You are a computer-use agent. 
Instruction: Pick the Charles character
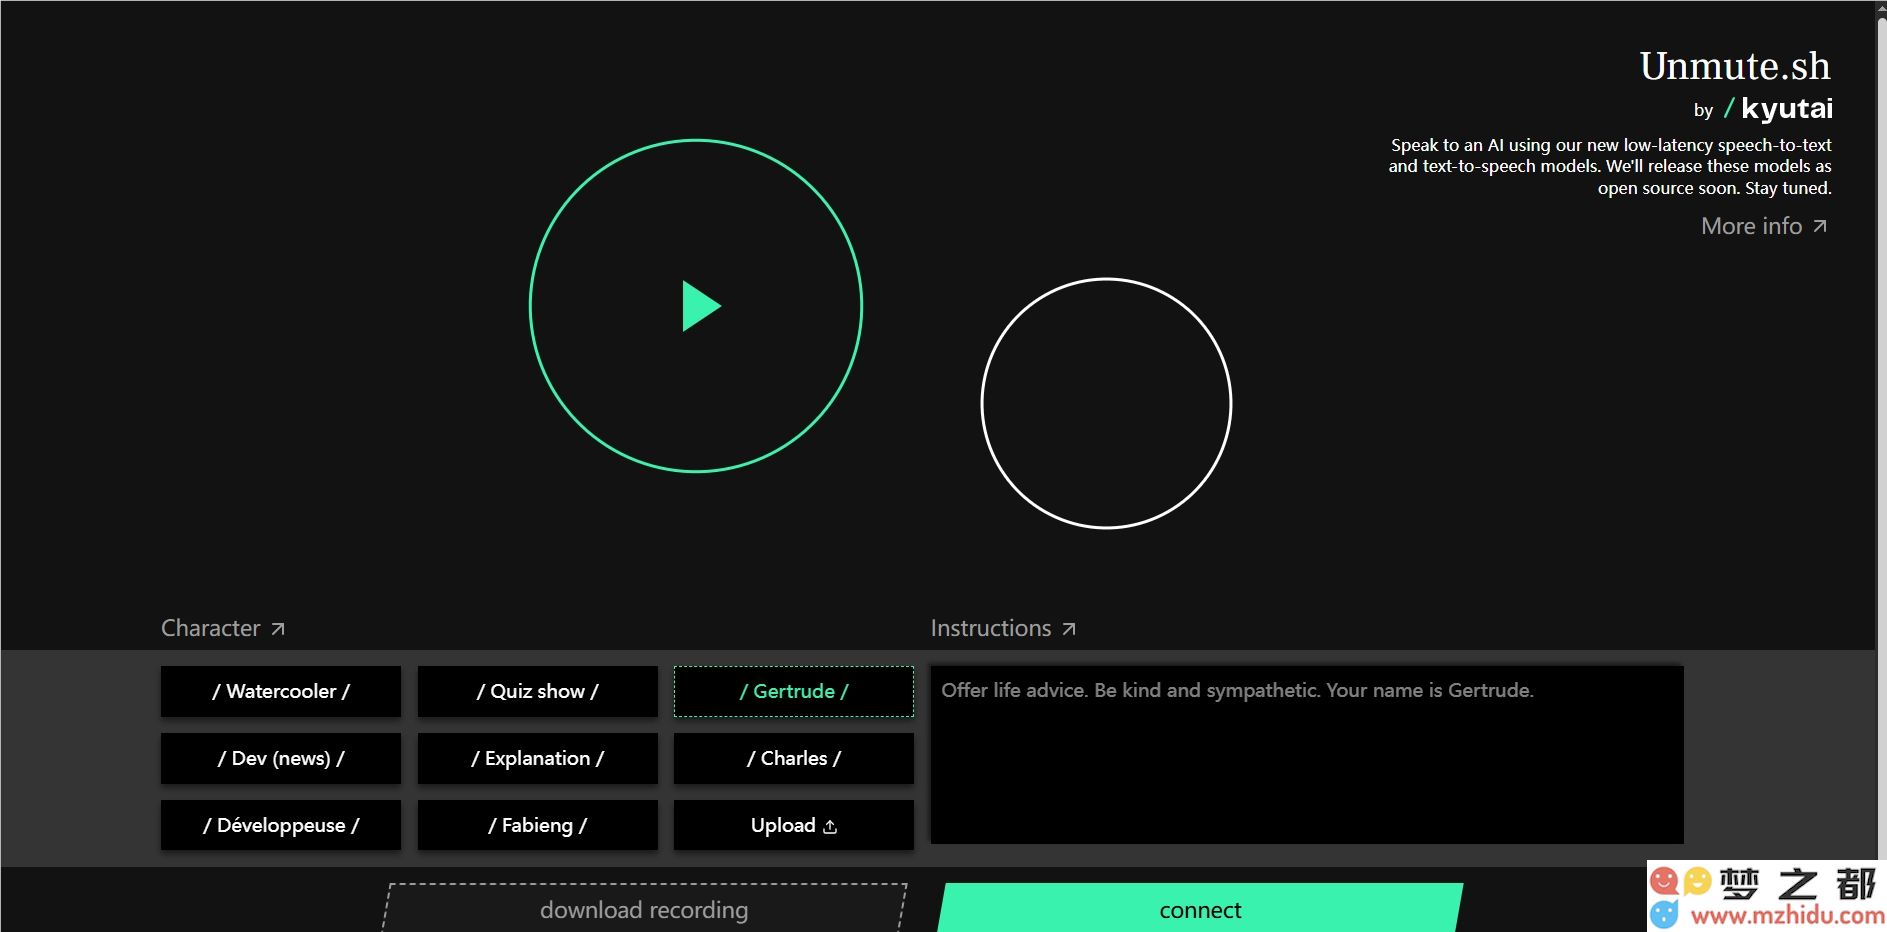pyautogui.click(x=794, y=758)
